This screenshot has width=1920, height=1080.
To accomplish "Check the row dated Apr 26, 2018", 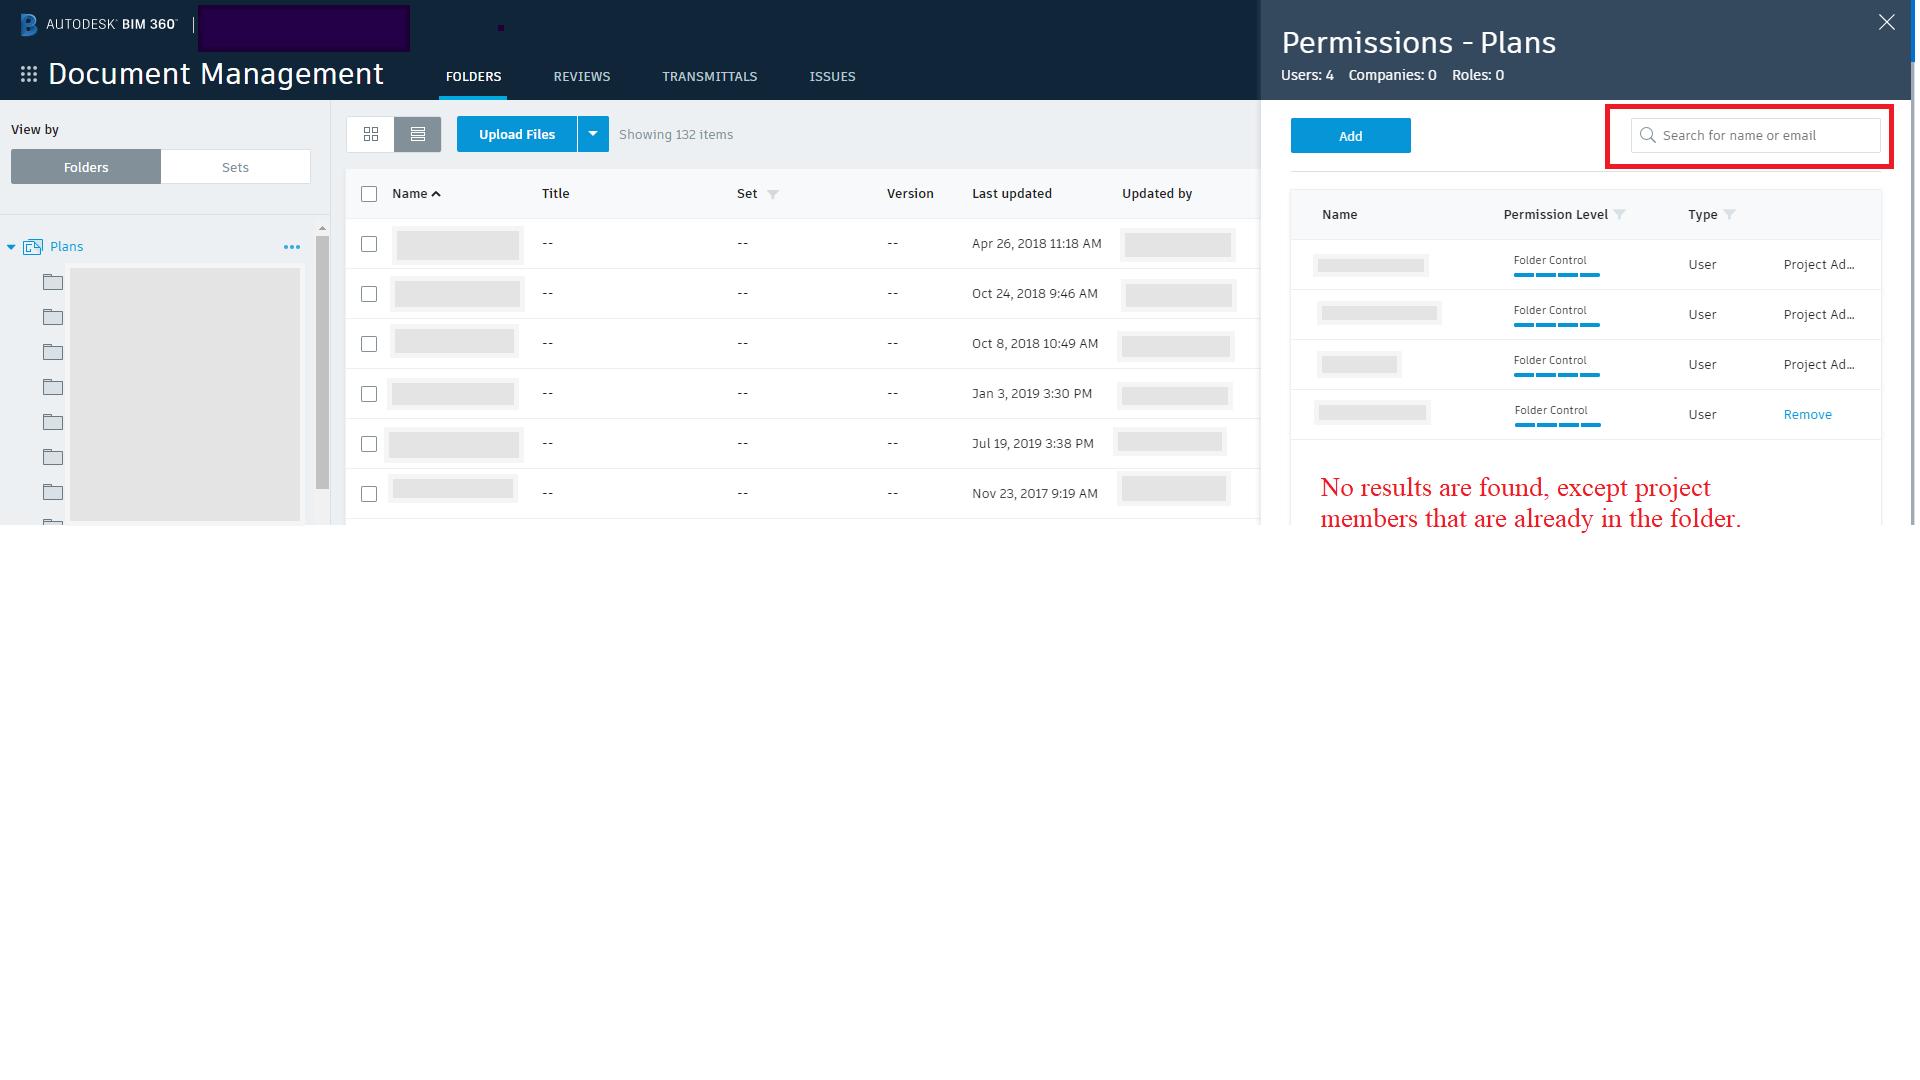I will click(369, 244).
